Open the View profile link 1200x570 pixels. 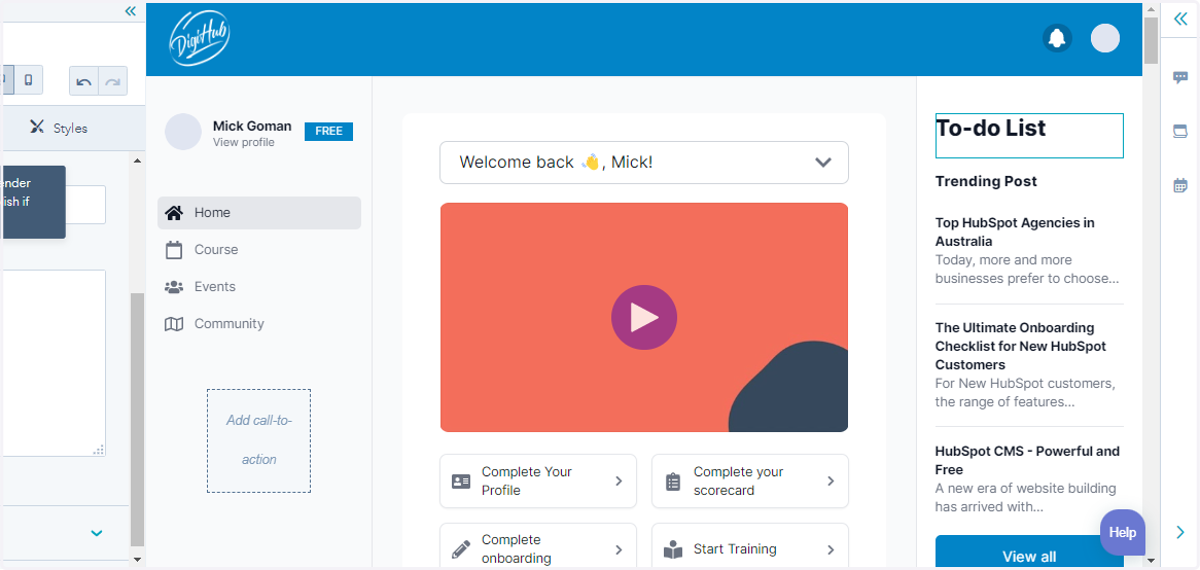[243, 143]
